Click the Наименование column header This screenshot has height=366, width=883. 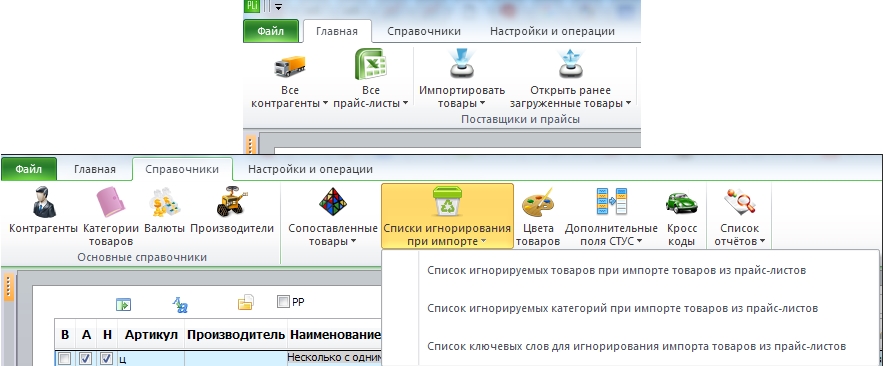click(x=335, y=335)
